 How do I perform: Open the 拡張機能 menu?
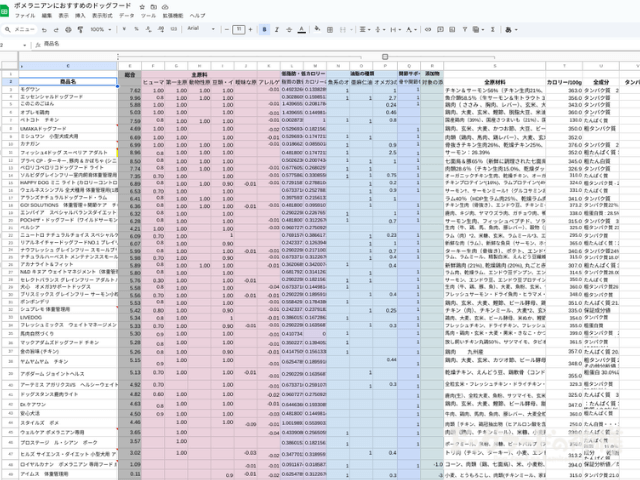click(173, 16)
